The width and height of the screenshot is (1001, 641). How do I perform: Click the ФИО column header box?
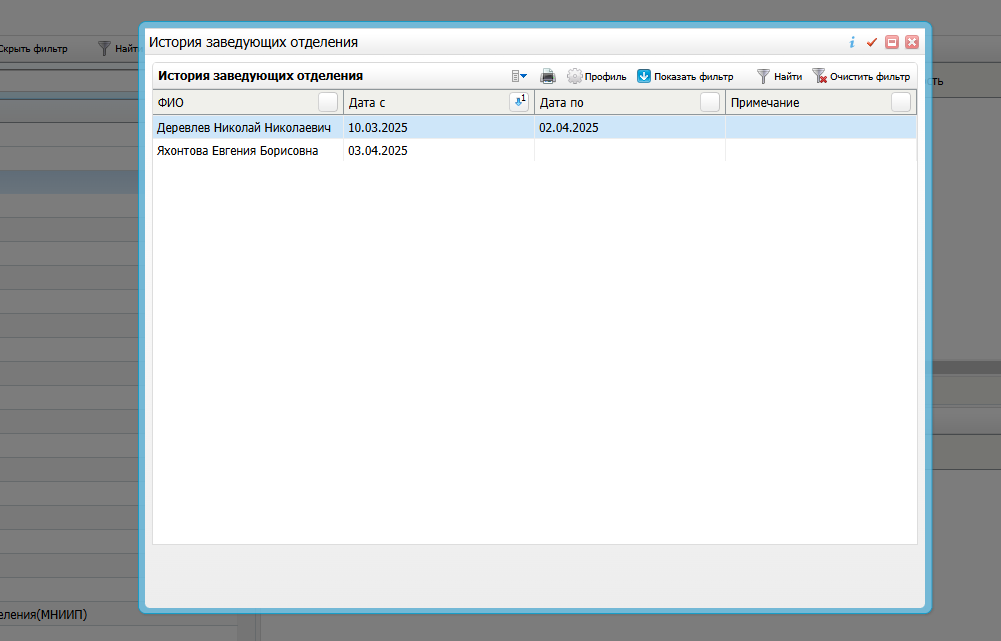pyautogui.click(x=327, y=102)
